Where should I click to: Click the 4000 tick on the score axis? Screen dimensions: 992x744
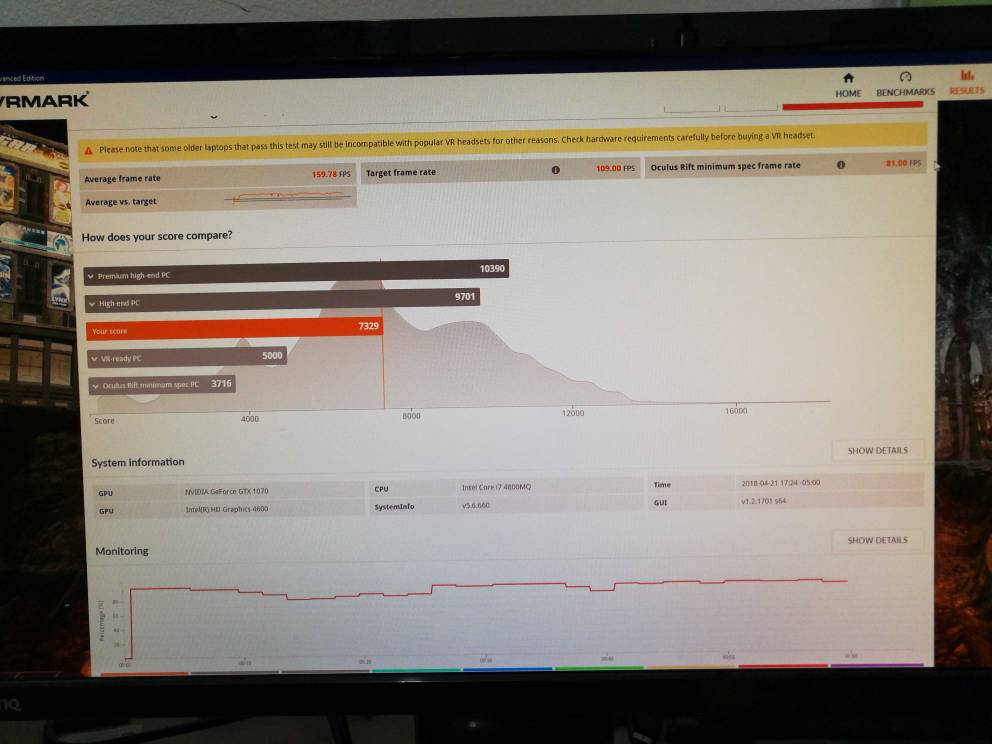pyautogui.click(x=250, y=418)
